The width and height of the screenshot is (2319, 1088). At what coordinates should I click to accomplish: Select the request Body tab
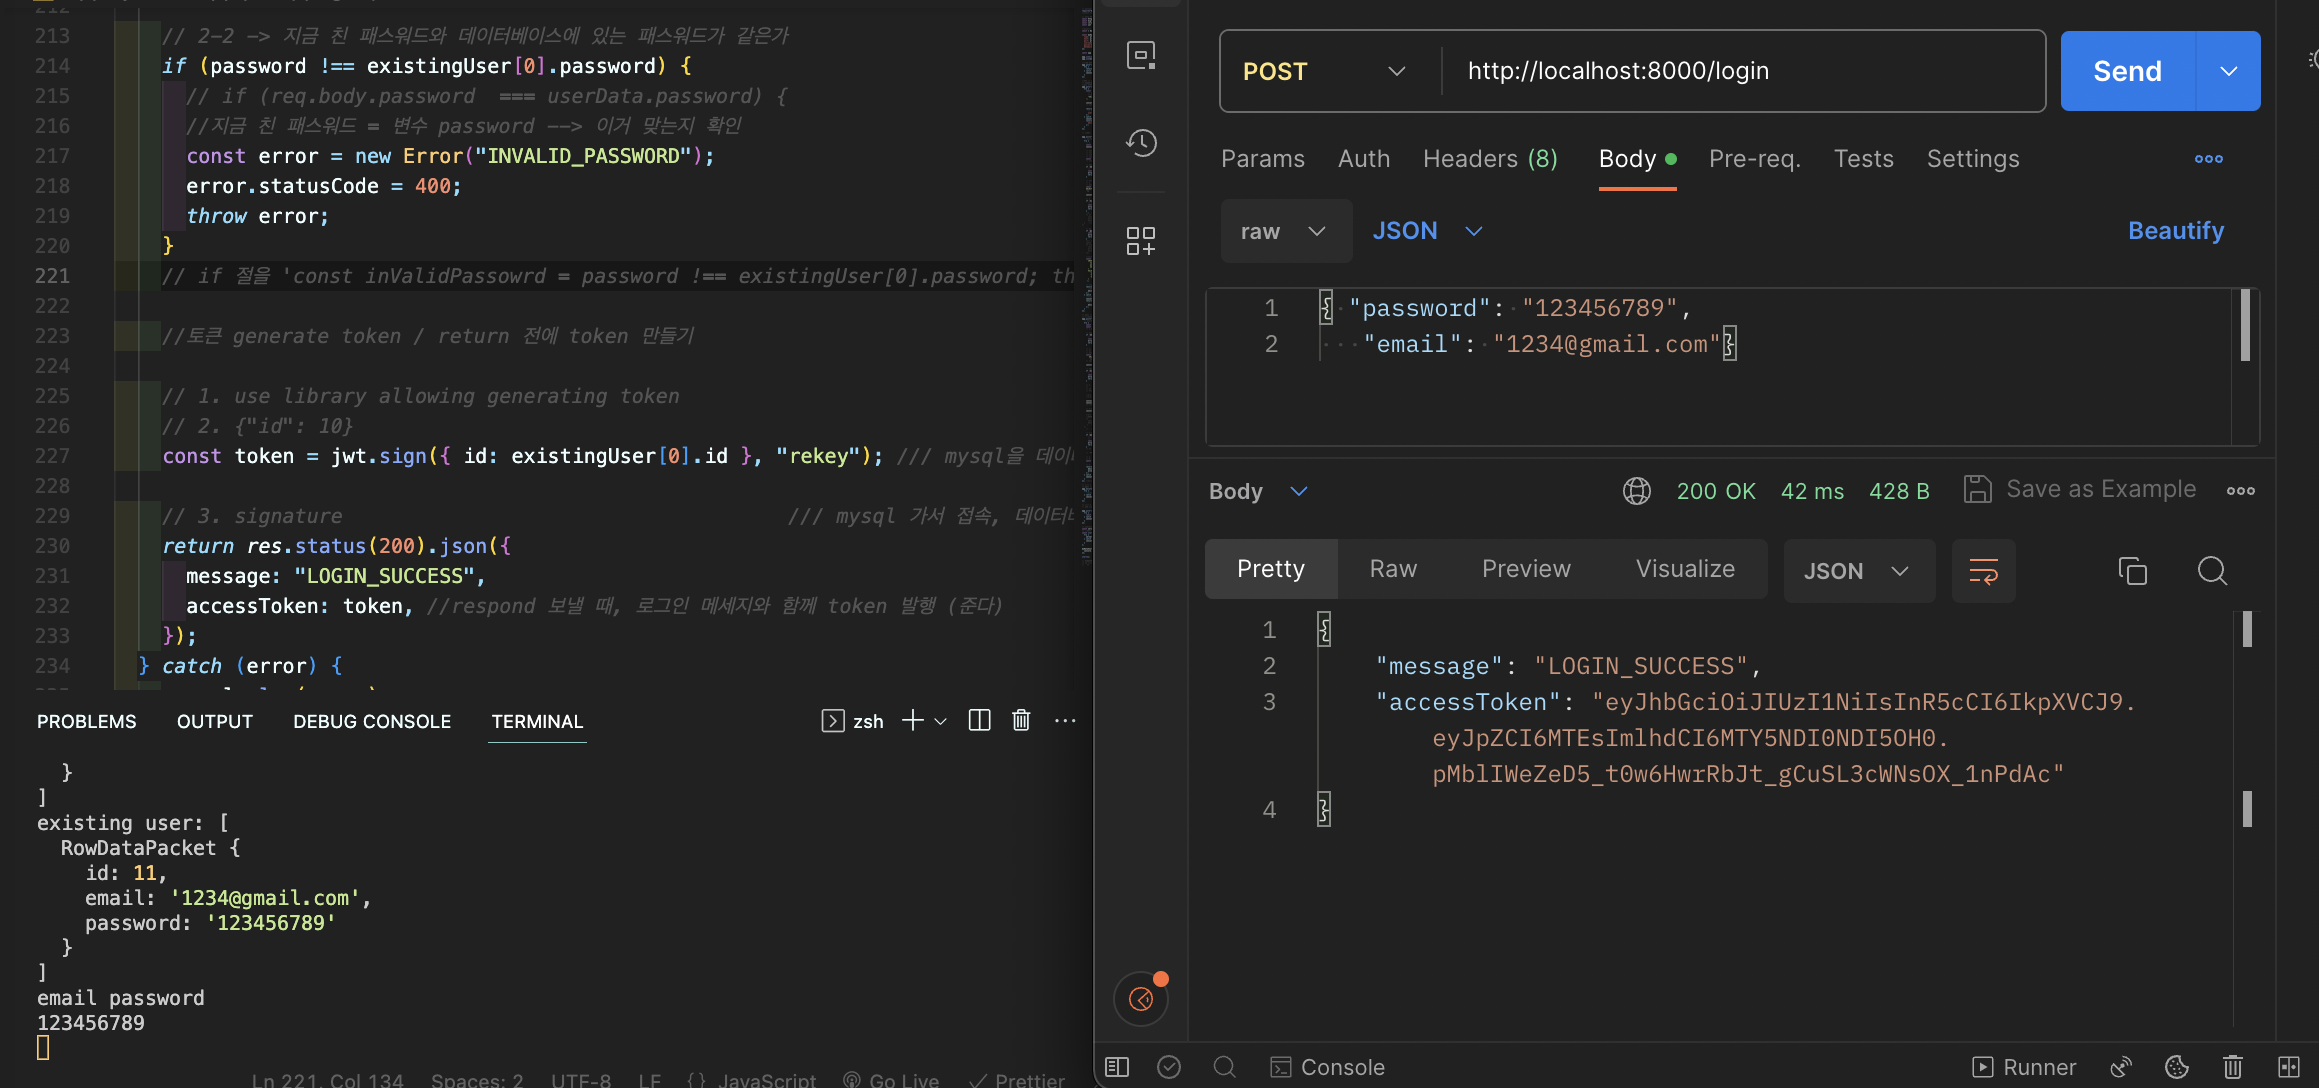[1637, 159]
